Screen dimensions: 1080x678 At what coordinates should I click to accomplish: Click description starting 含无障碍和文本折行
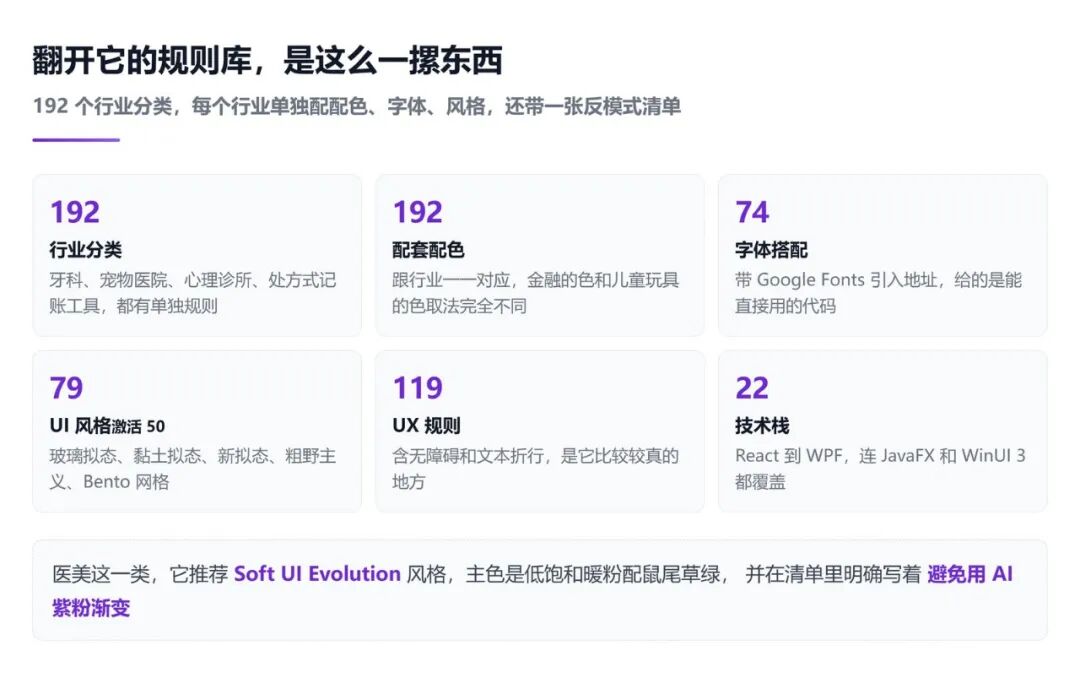pos(536,469)
